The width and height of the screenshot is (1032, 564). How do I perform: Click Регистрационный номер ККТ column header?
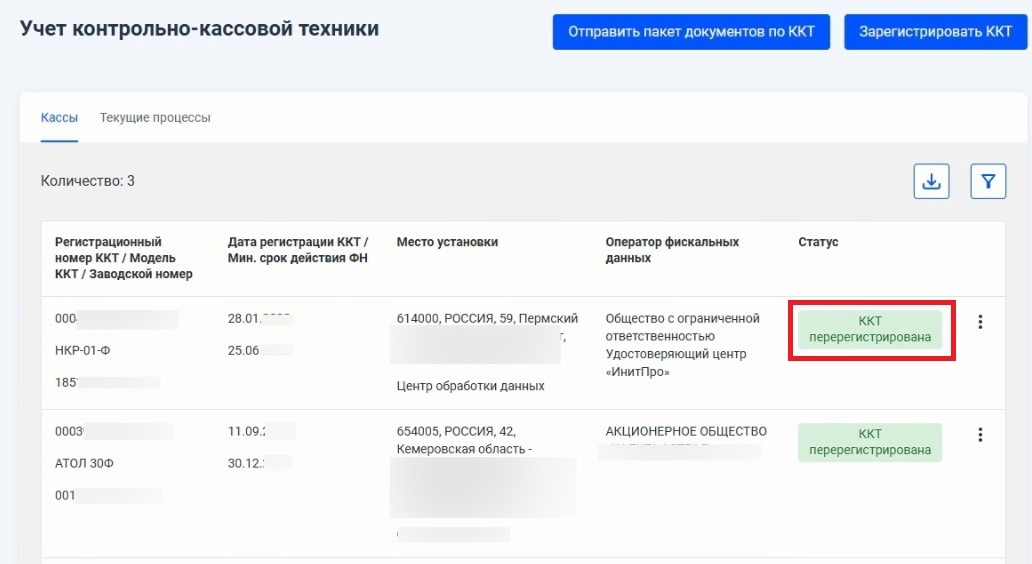tap(124, 258)
